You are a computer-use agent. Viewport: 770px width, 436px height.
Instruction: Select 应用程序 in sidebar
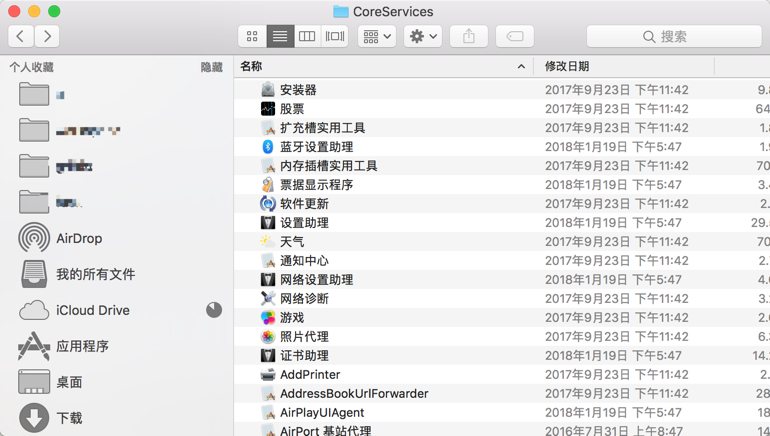tap(82, 346)
